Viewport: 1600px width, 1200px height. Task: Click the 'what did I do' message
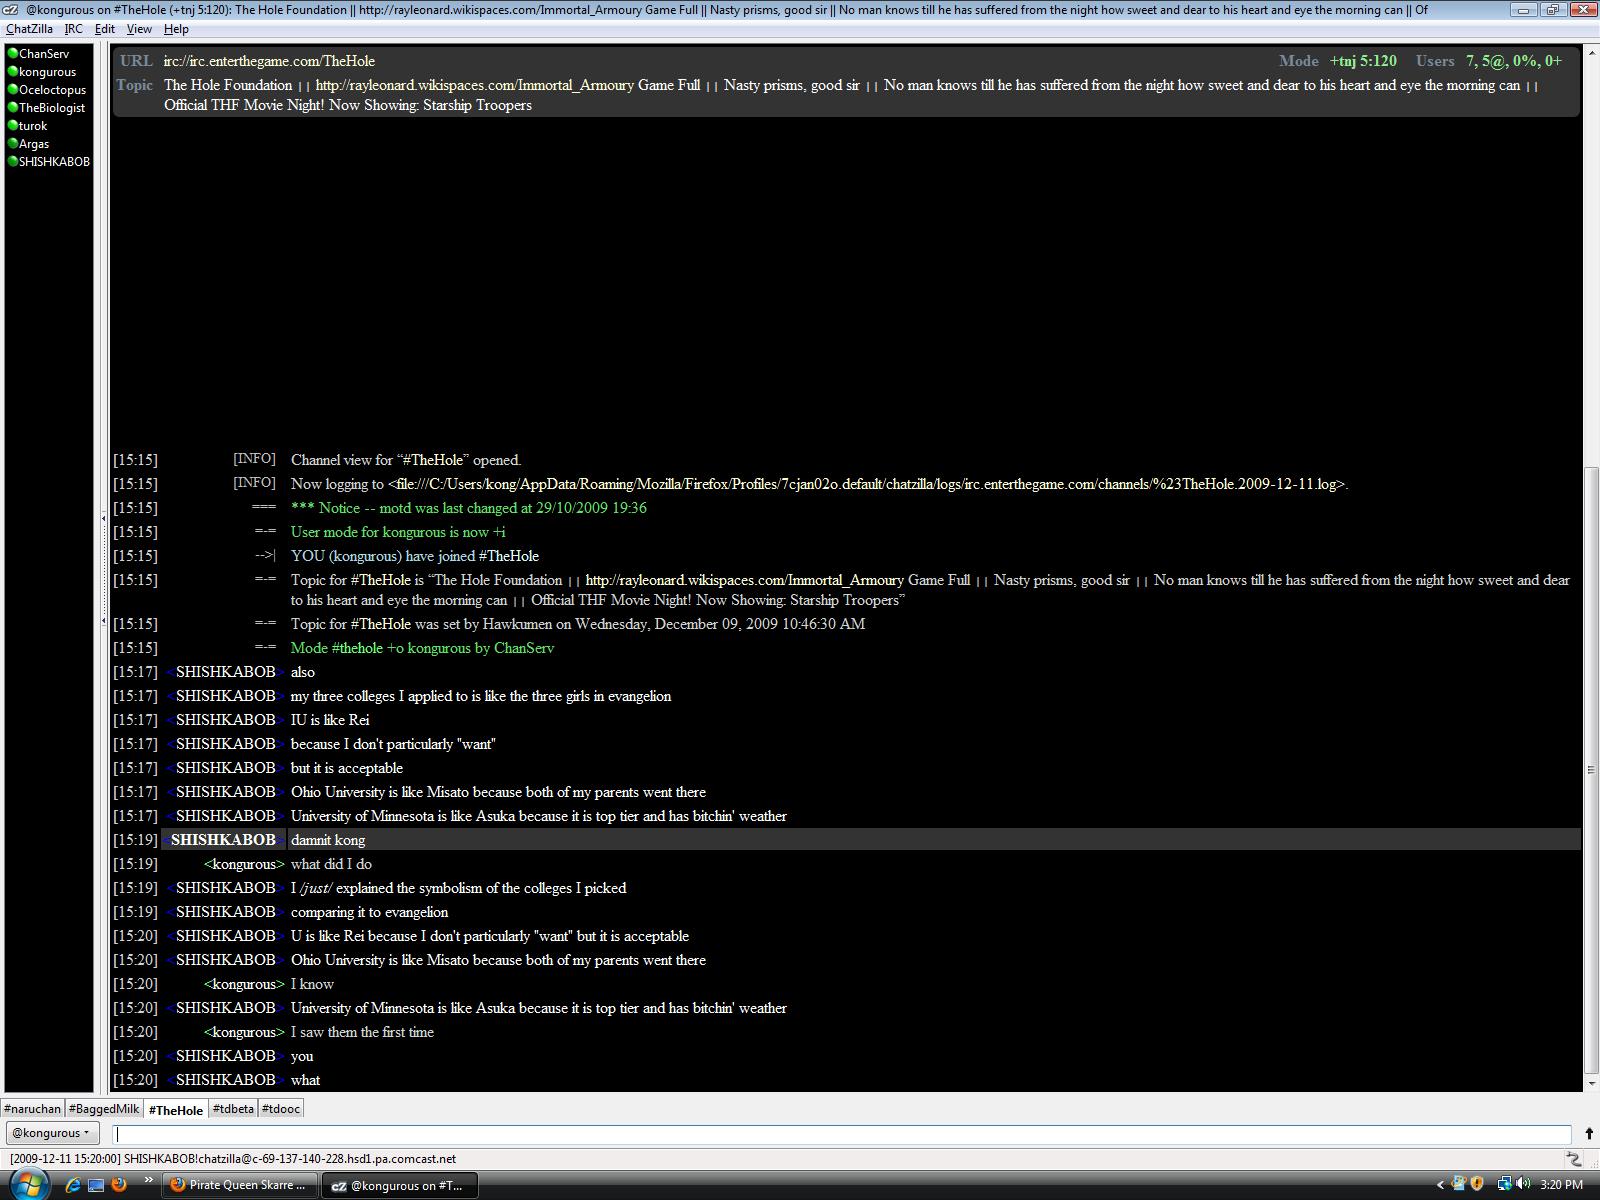pos(331,864)
